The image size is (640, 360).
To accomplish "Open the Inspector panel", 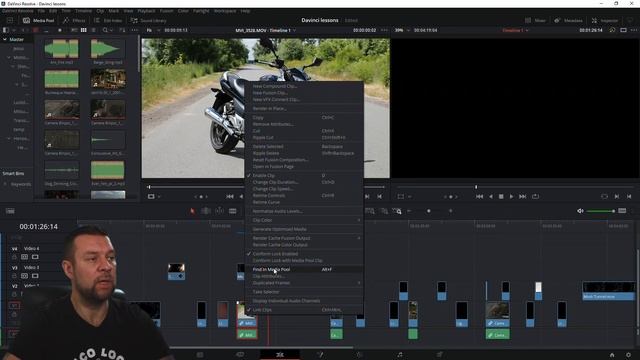I will (x=604, y=20).
